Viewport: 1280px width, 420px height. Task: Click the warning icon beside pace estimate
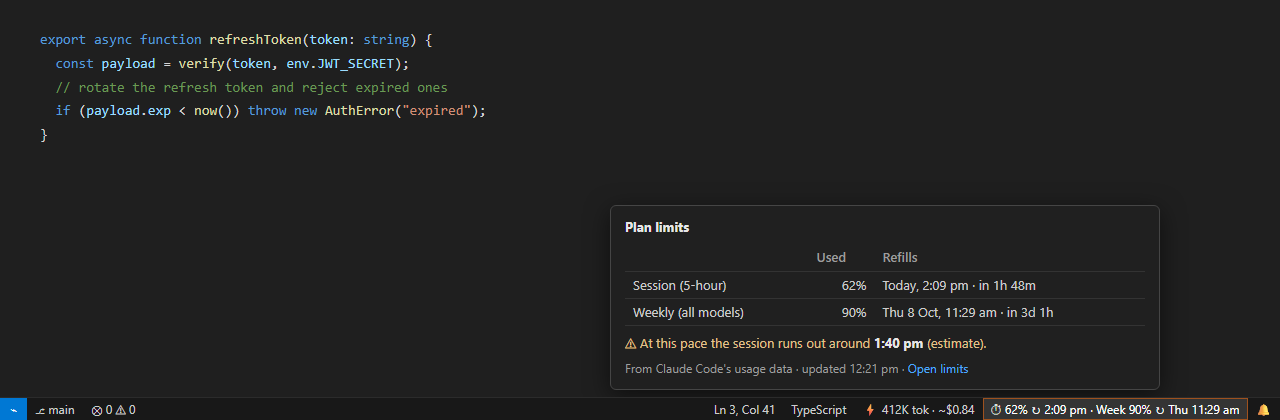pyautogui.click(x=631, y=343)
